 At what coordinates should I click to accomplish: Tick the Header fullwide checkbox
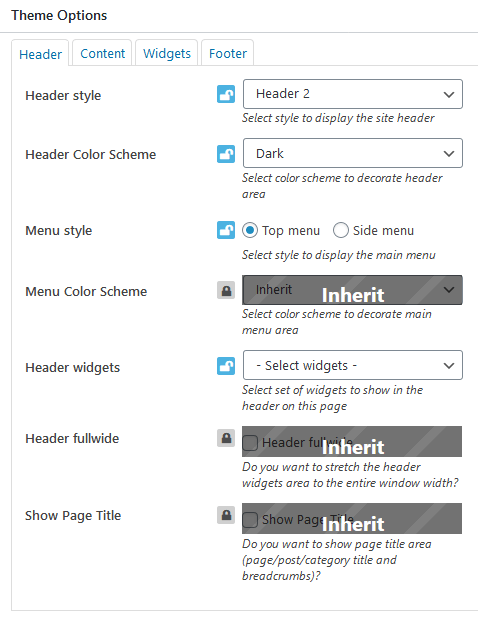[250, 443]
